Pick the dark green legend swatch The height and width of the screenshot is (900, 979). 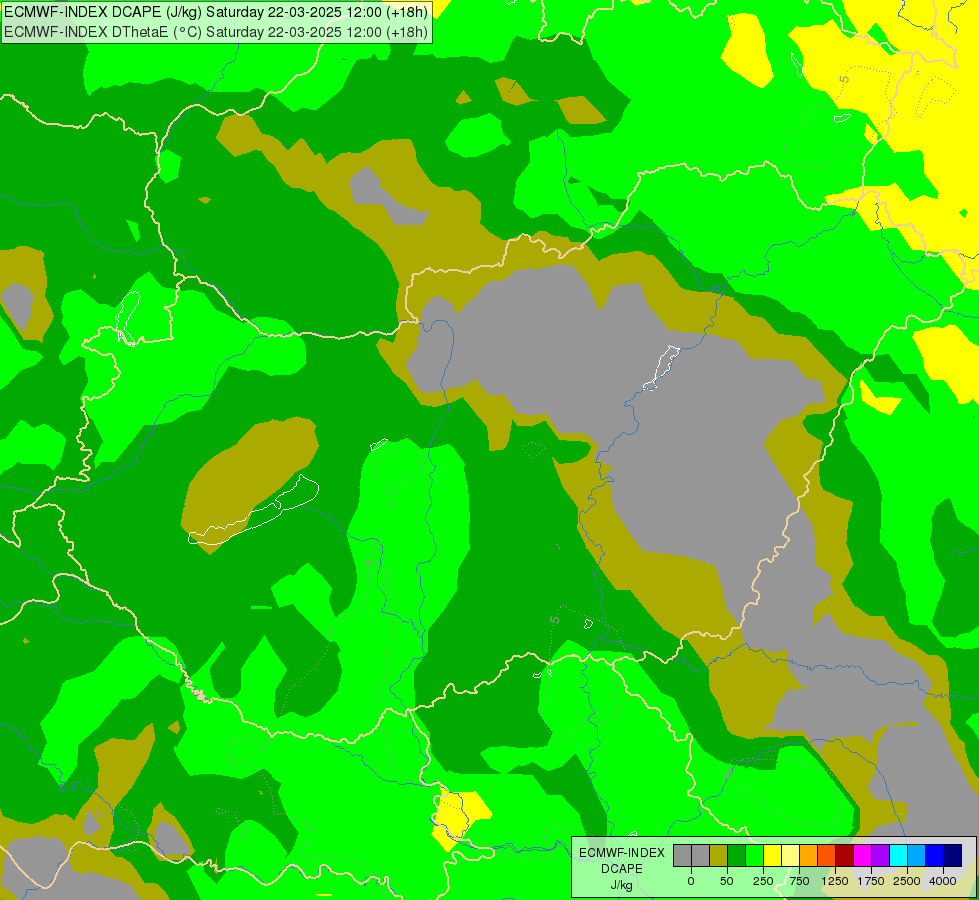[736, 855]
